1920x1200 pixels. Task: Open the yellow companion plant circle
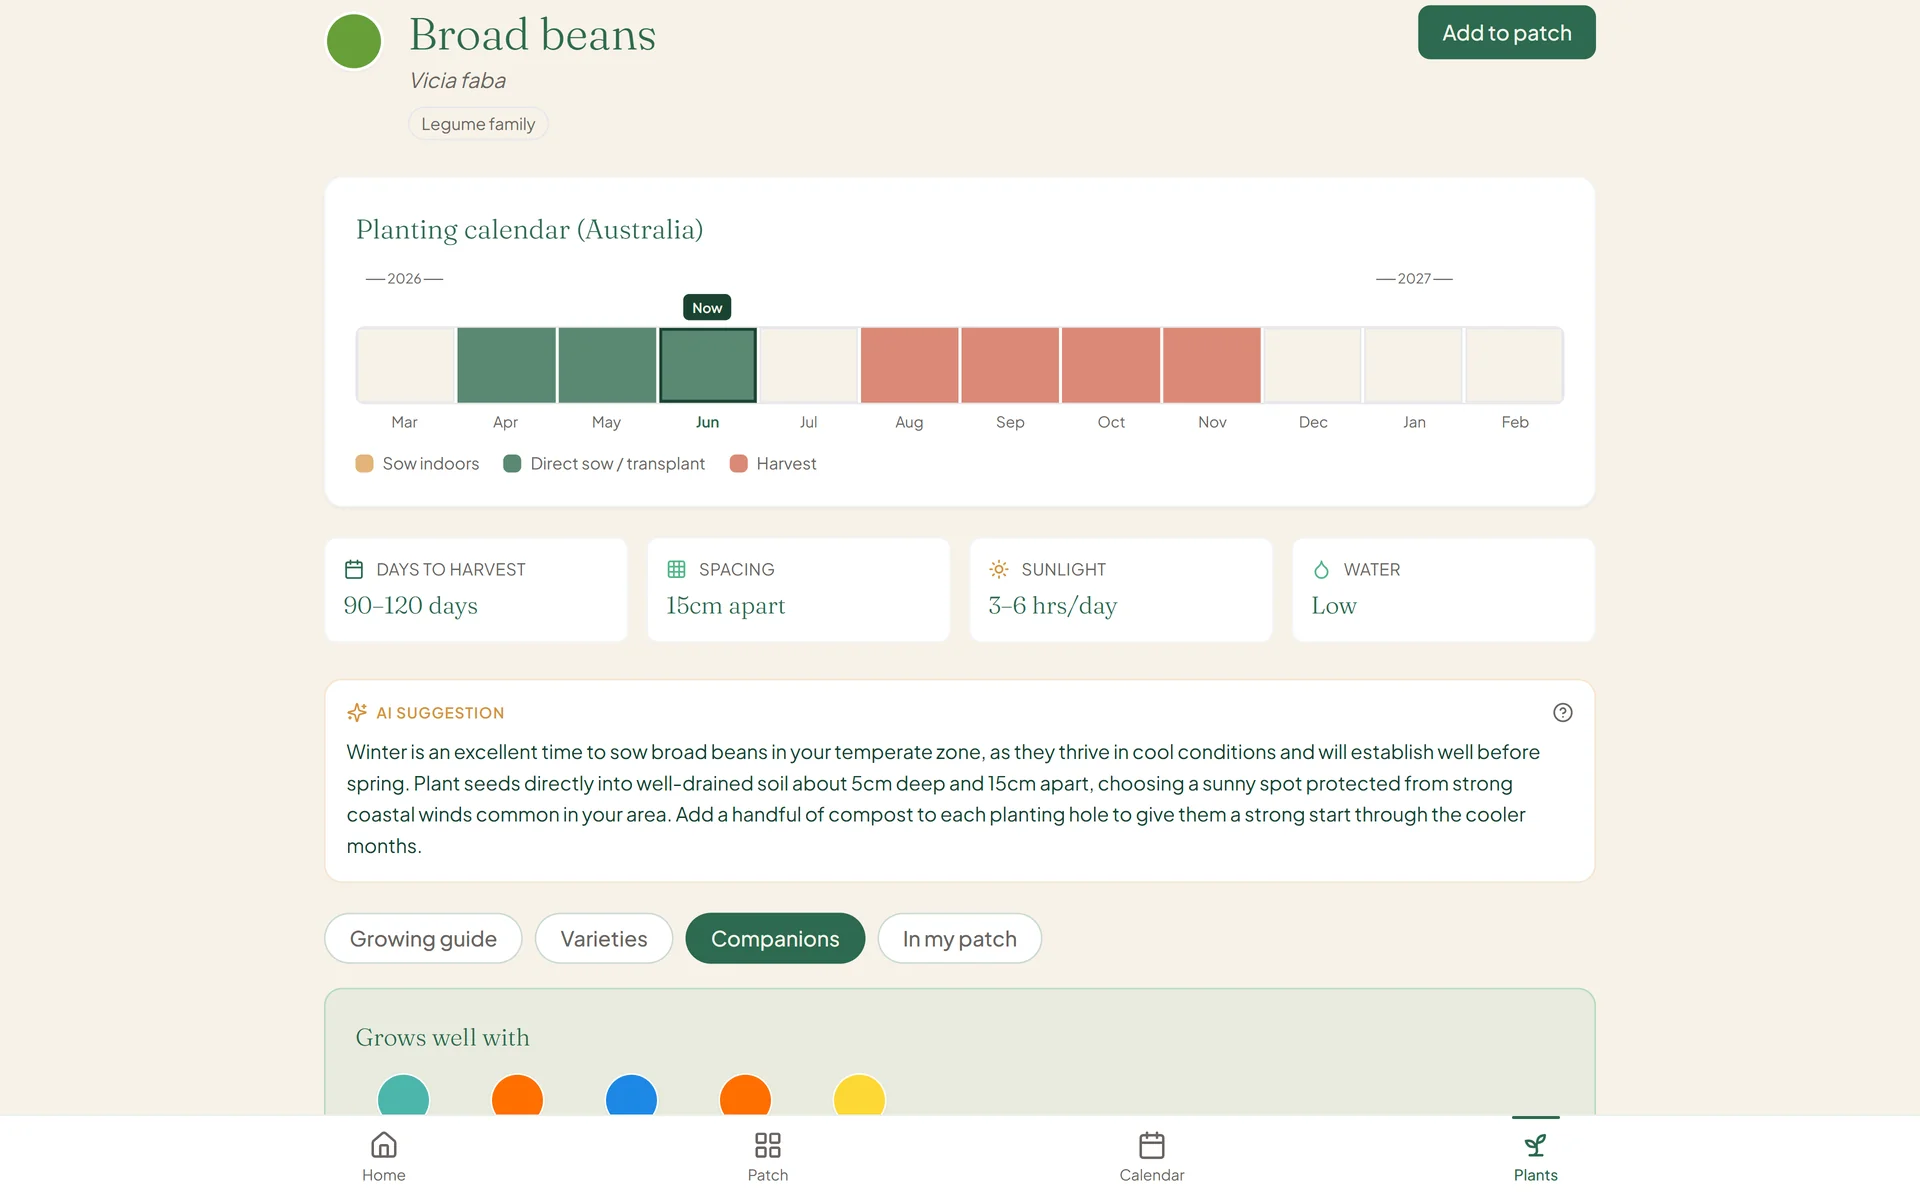coord(859,1096)
